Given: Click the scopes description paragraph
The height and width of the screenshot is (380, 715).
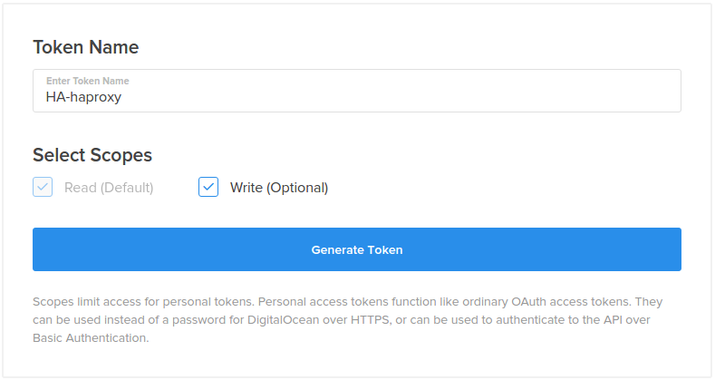Looking at the screenshot, I should [x=347, y=320].
